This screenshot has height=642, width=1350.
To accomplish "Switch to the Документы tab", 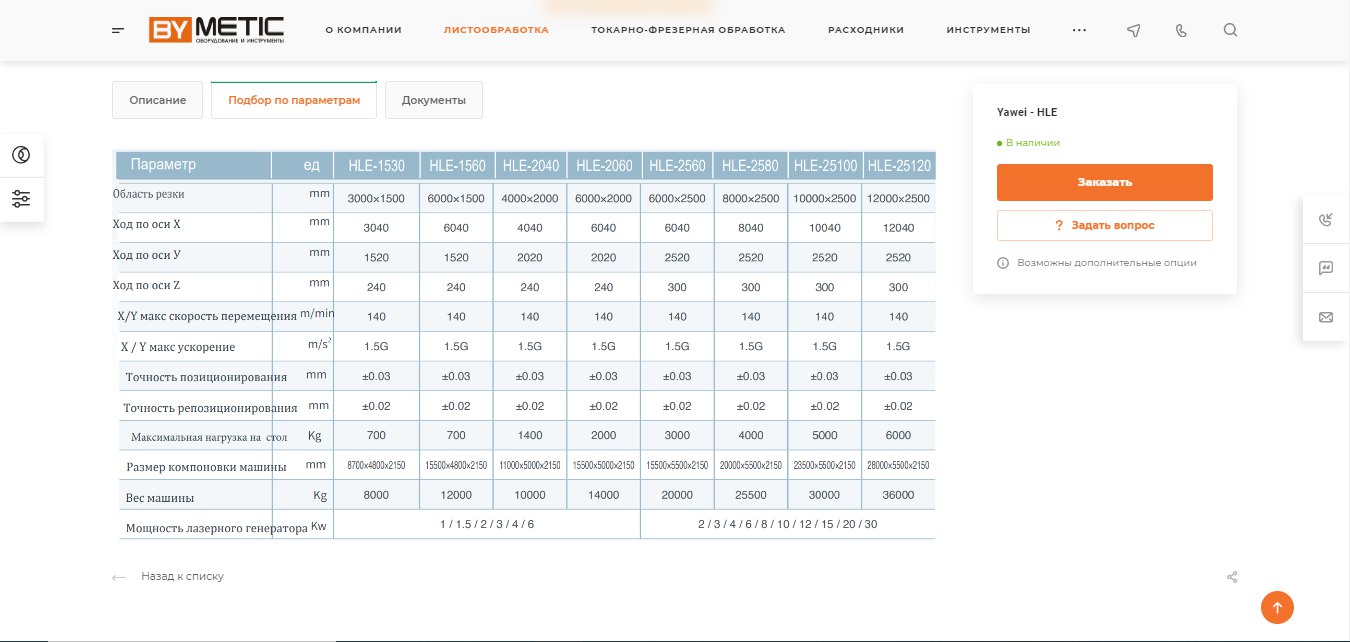I will pyautogui.click(x=434, y=100).
